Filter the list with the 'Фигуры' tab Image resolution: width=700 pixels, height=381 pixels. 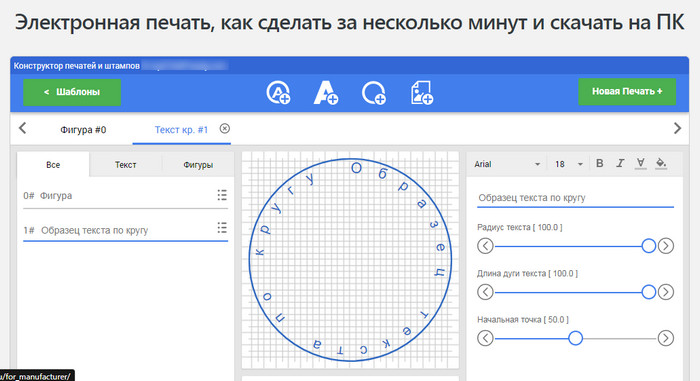coord(198,164)
